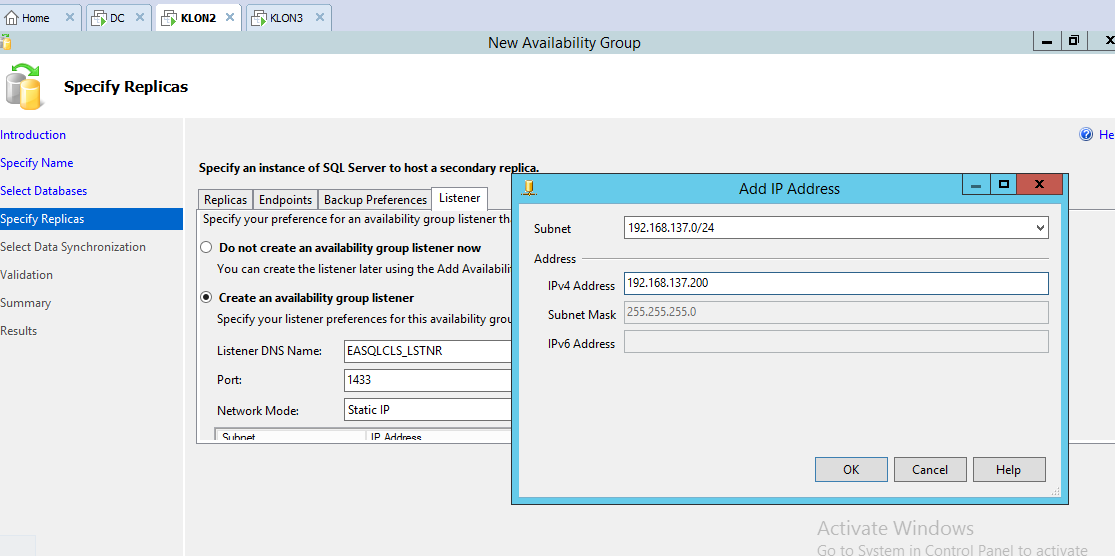Click the Help question mark icon
Viewport: 1115px width, 556px height.
[1086, 135]
